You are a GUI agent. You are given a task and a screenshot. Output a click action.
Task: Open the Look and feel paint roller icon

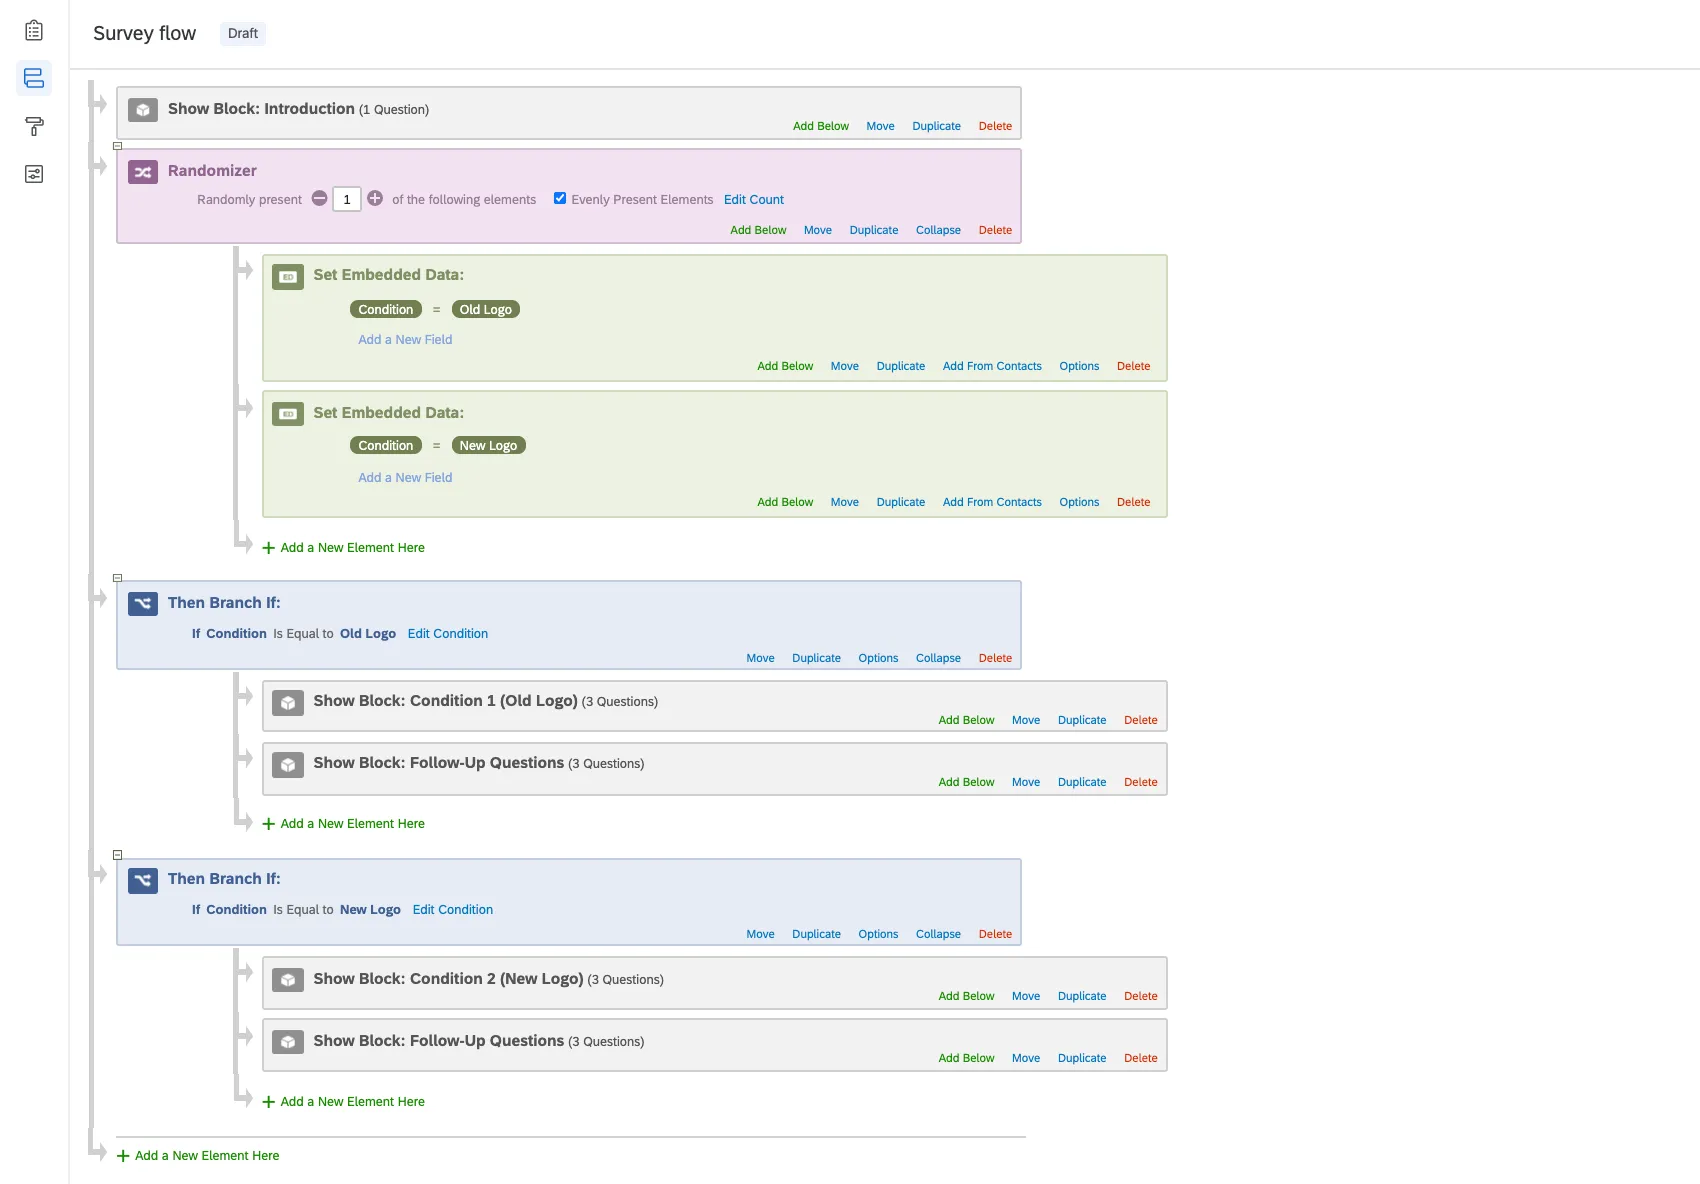tap(34, 126)
